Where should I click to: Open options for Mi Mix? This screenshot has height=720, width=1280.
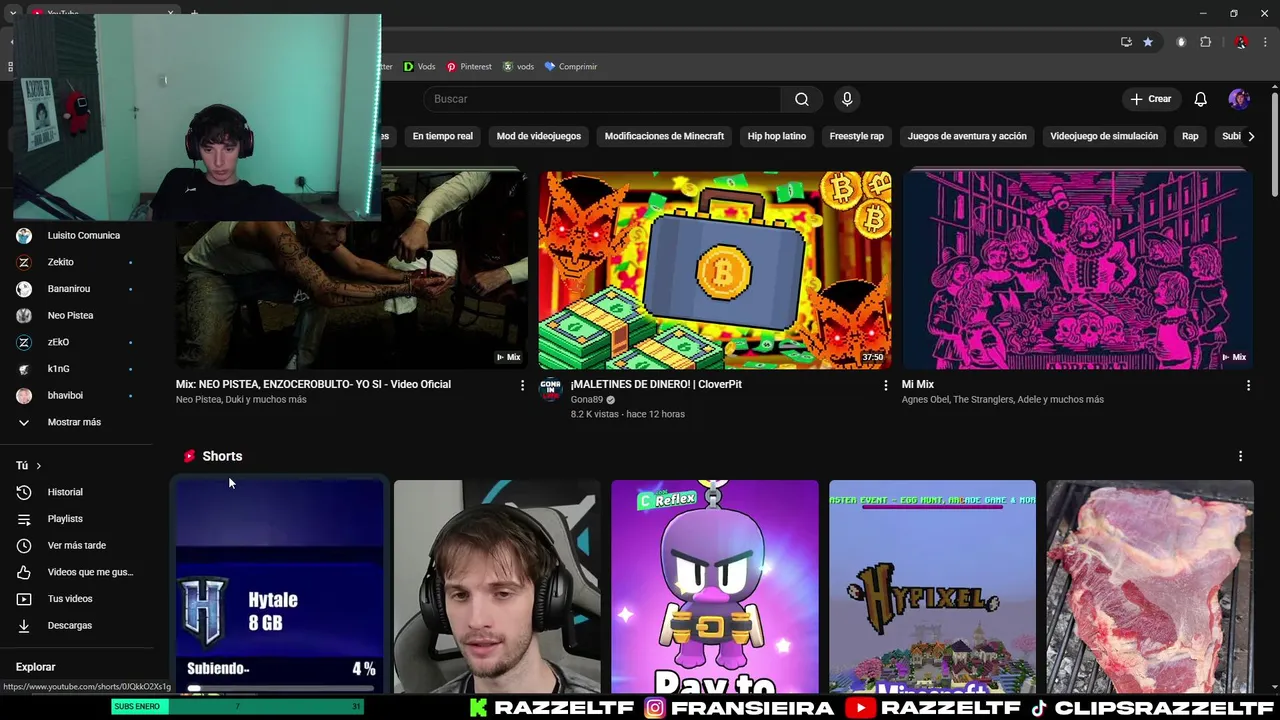1248,385
